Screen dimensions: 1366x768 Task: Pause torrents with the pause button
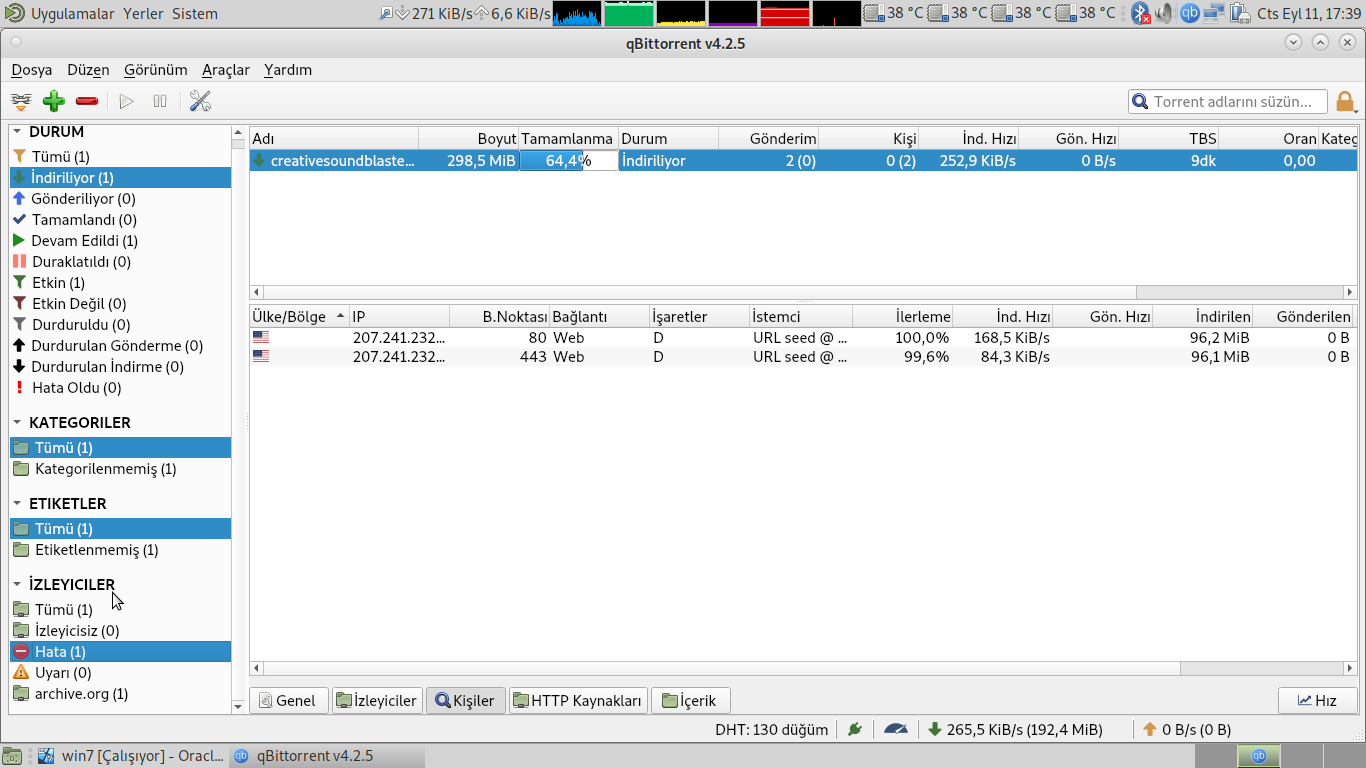click(160, 101)
